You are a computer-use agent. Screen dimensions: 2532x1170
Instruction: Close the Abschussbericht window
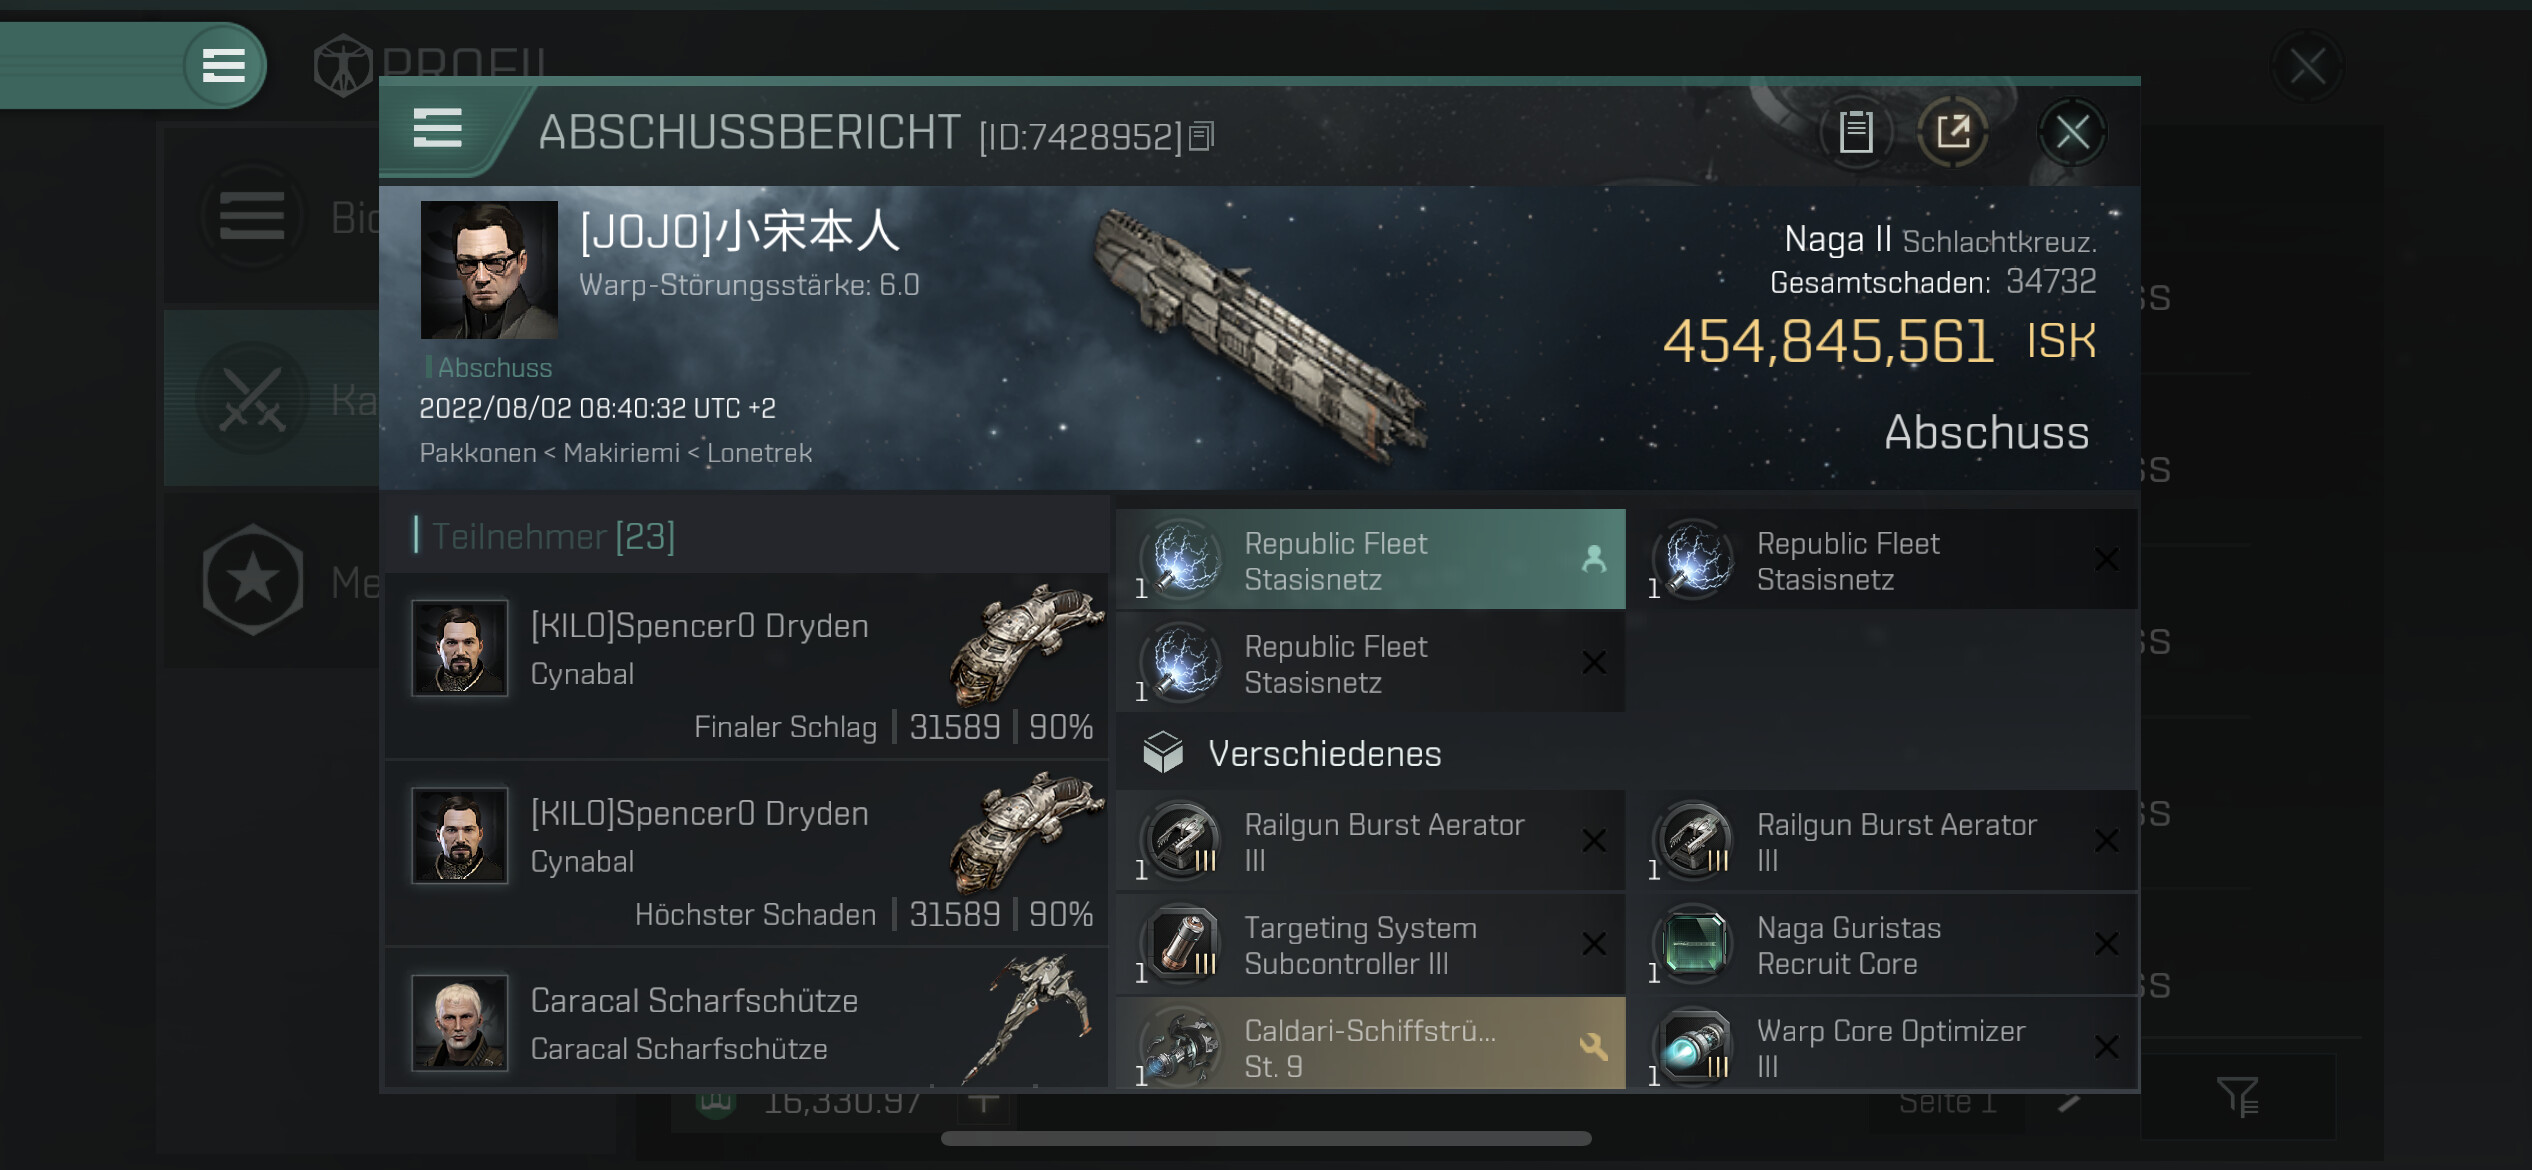pyautogui.click(x=2072, y=132)
